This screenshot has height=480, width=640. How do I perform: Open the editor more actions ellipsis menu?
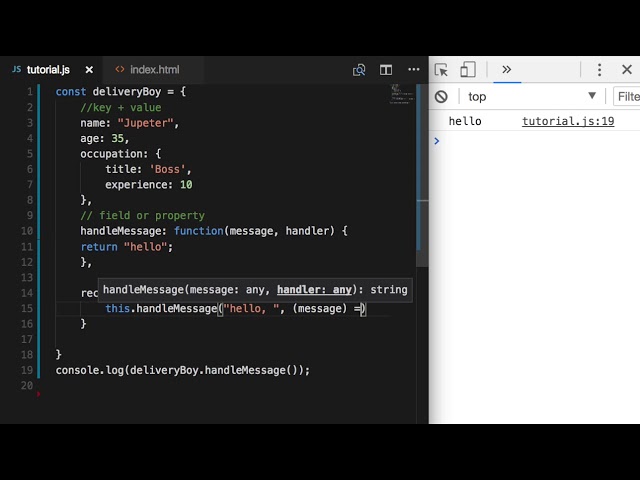(x=413, y=69)
